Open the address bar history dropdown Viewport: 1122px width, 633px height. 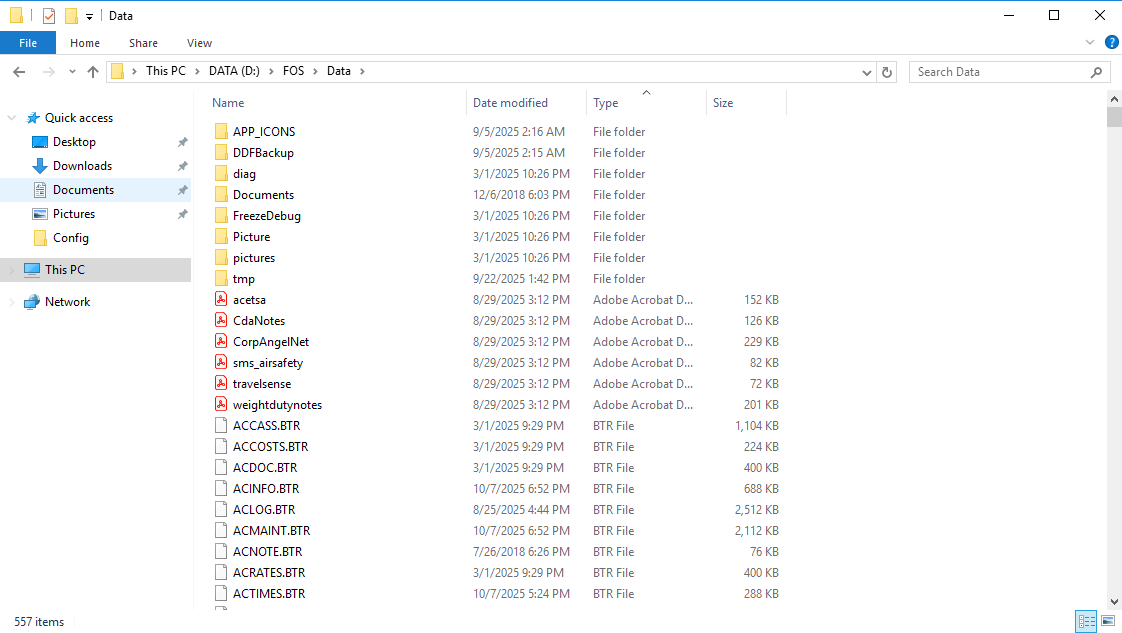[x=867, y=72]
